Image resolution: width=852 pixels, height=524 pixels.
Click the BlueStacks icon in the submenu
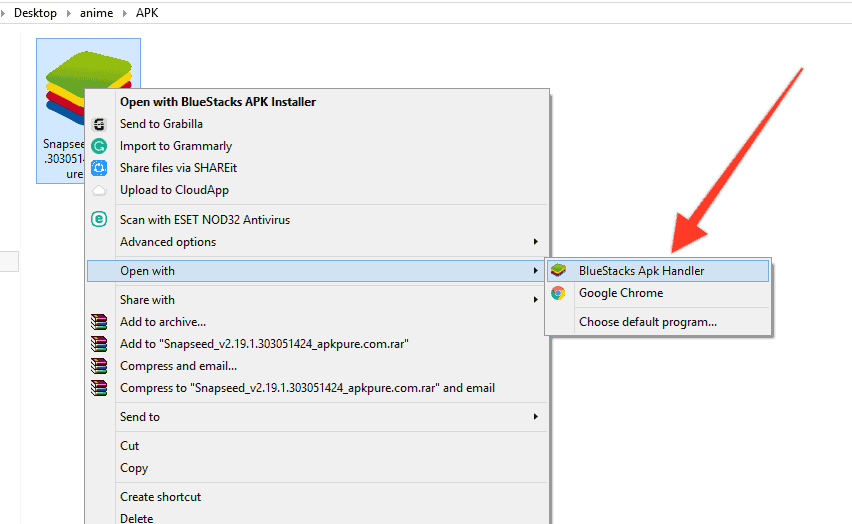(558, 270)
